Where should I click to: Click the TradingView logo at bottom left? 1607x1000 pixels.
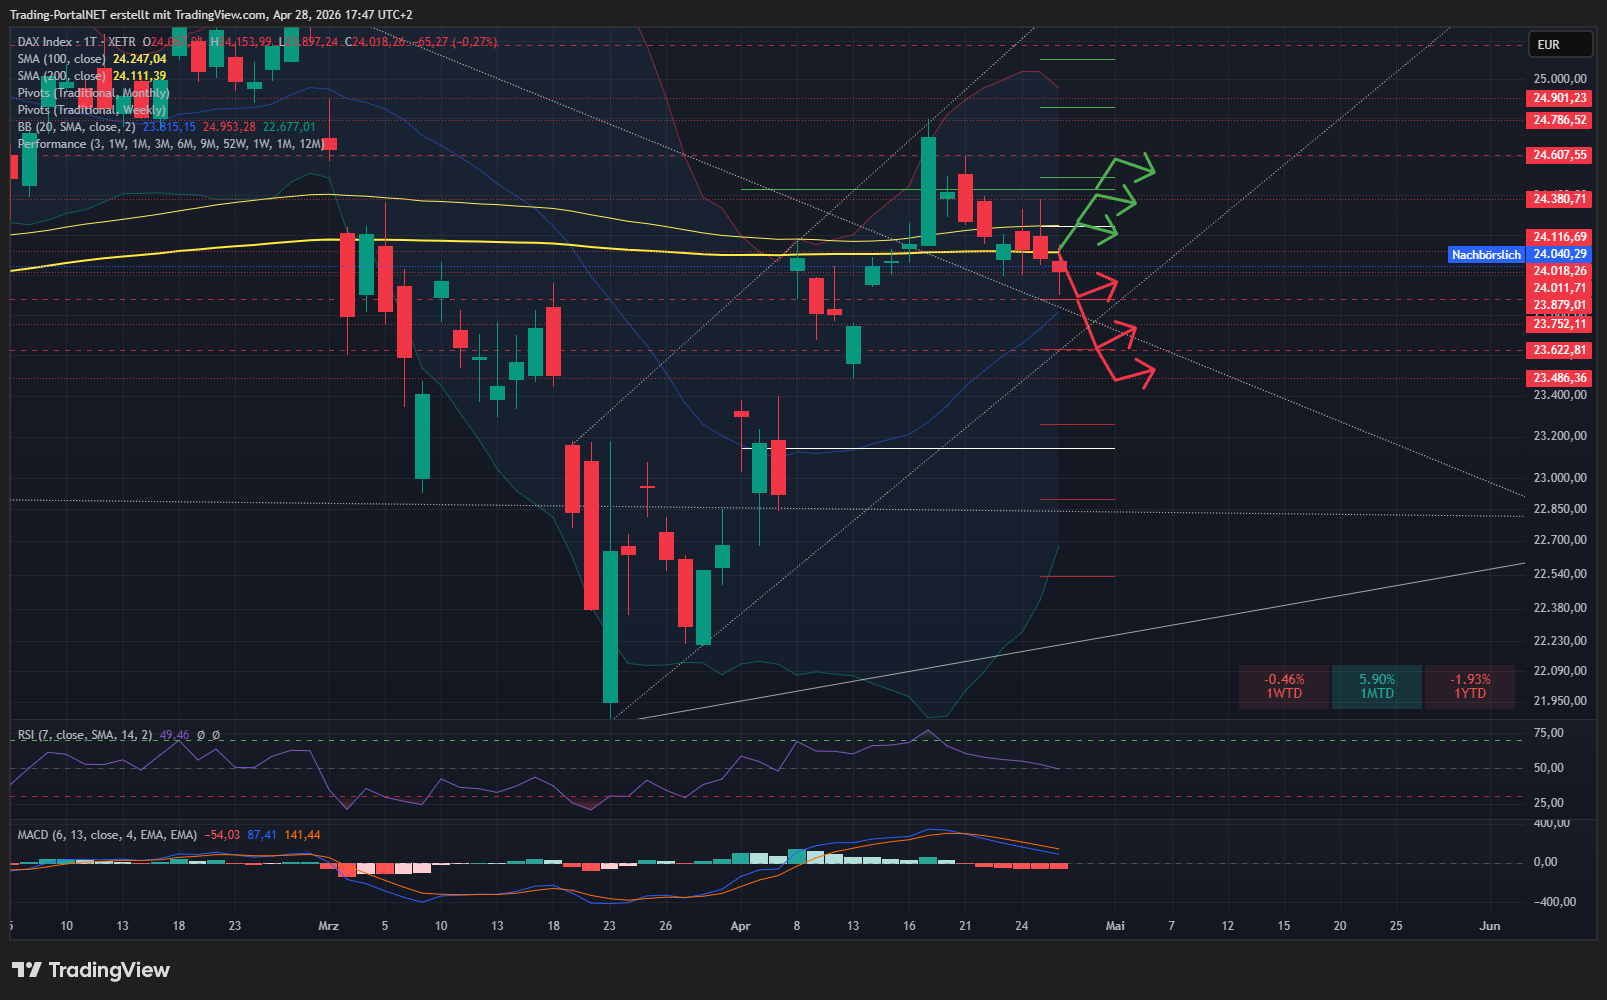[91, 970]
